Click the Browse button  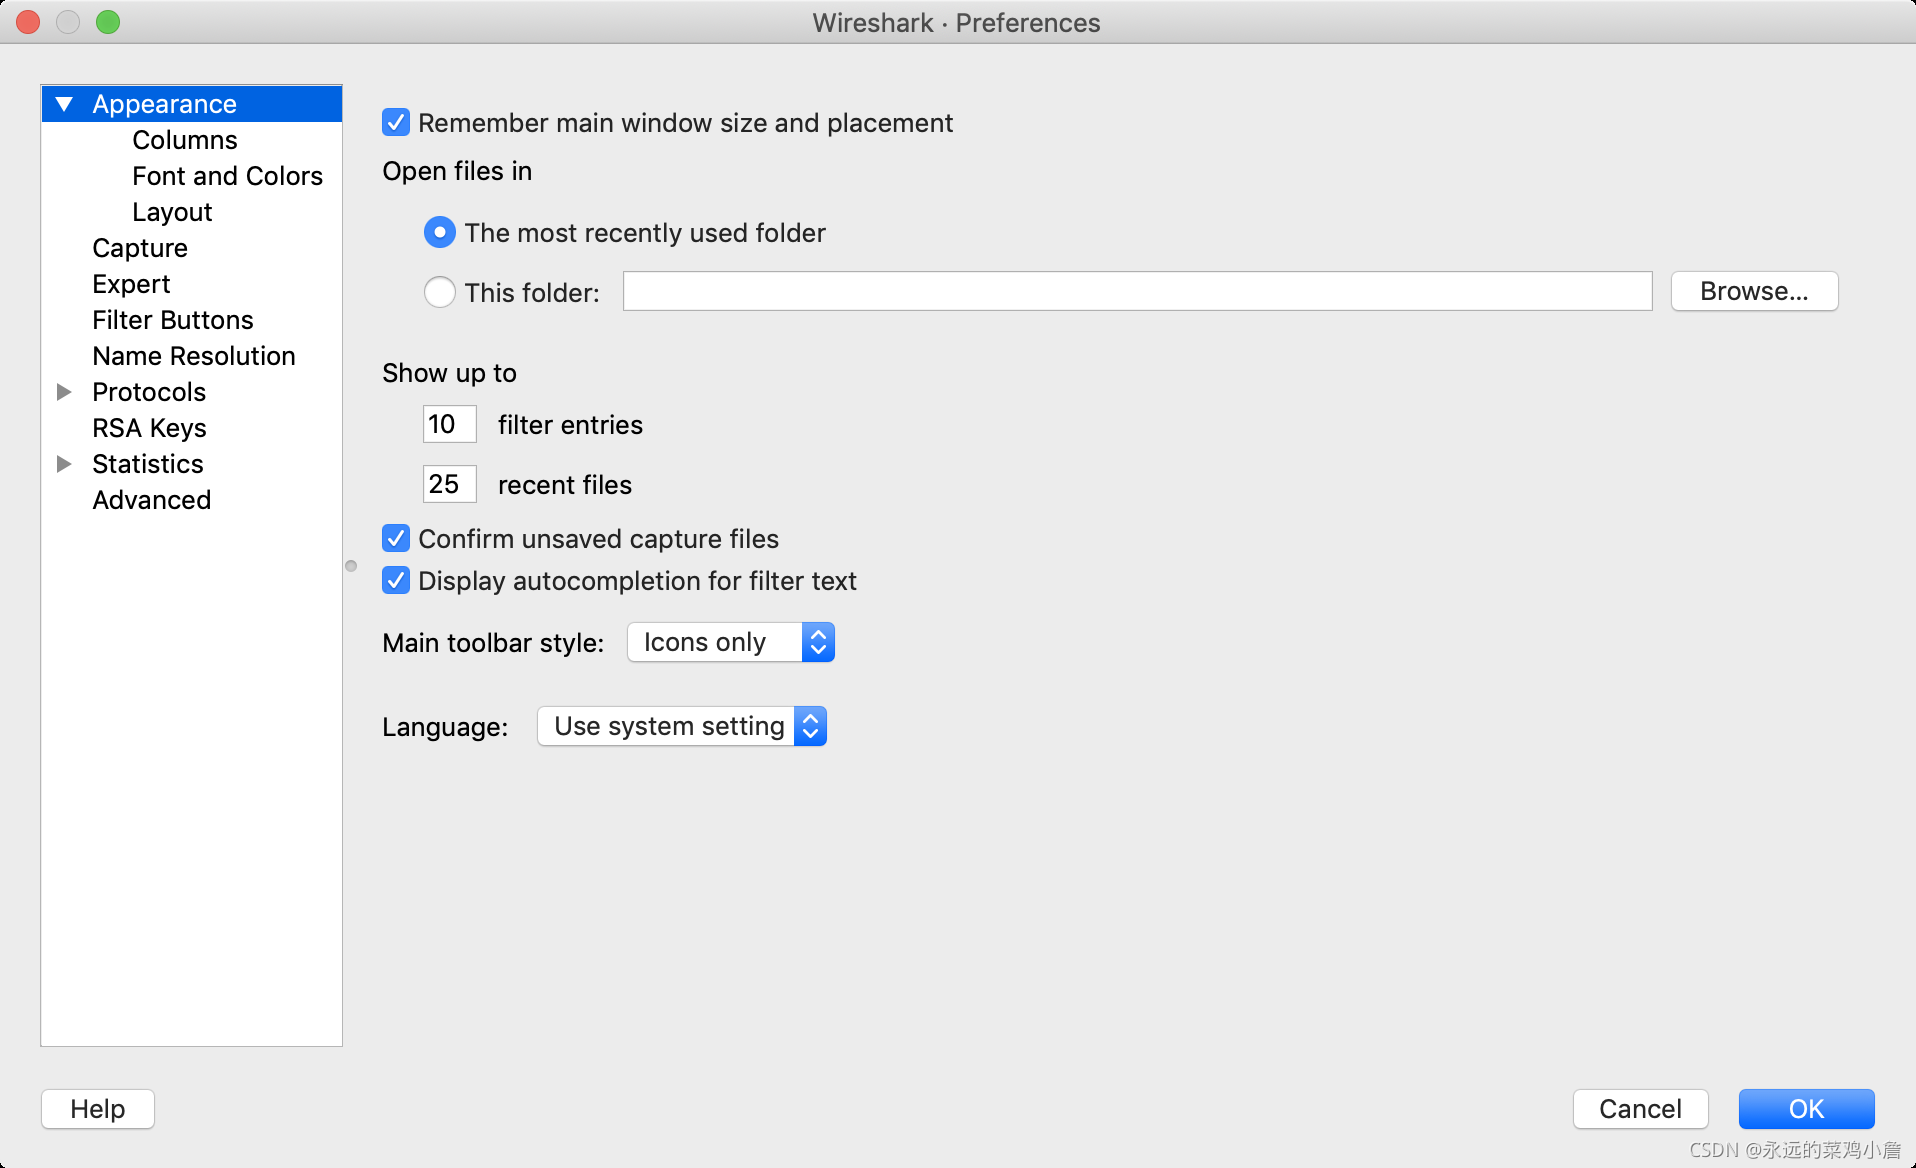coord(1754,291)
